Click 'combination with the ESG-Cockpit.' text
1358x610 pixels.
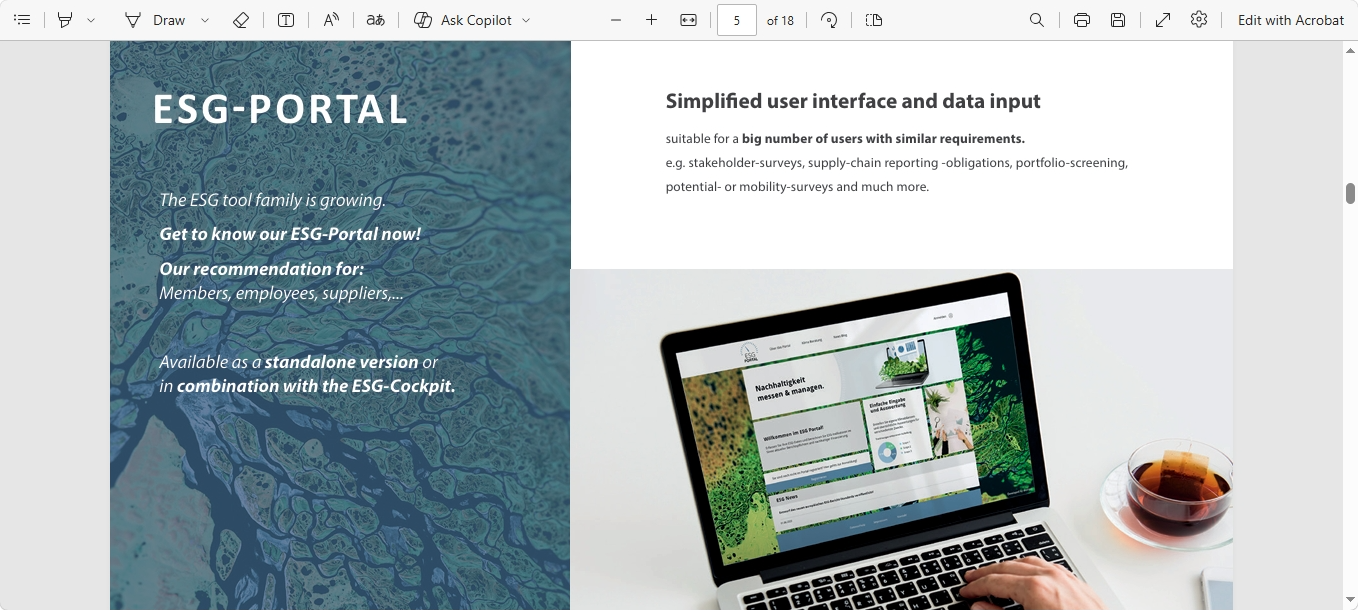point(316,386)
